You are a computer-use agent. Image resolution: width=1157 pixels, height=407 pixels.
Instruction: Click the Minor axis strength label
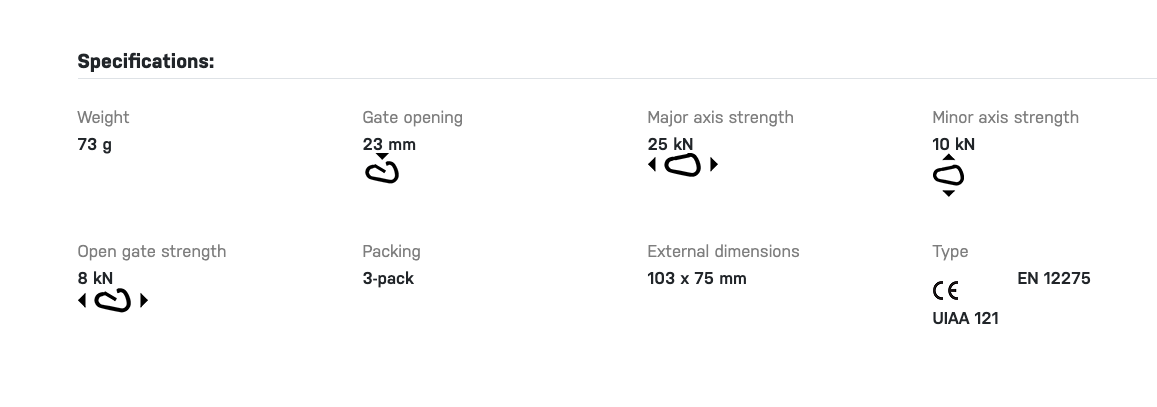(x=1005, y=117)
